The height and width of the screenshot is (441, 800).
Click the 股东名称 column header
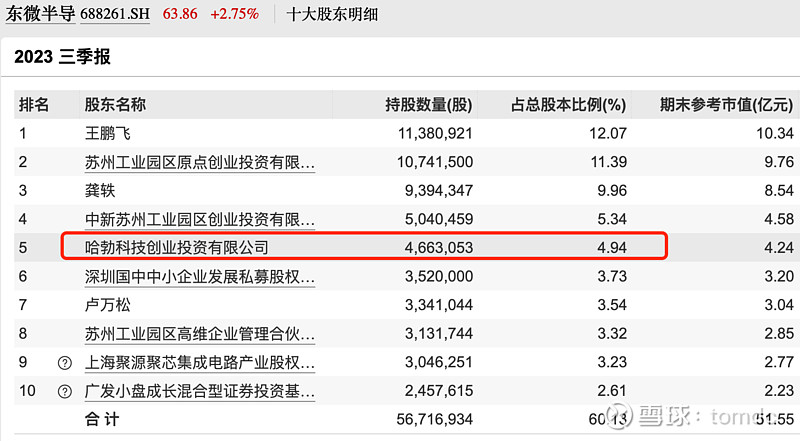pos(115,105)
